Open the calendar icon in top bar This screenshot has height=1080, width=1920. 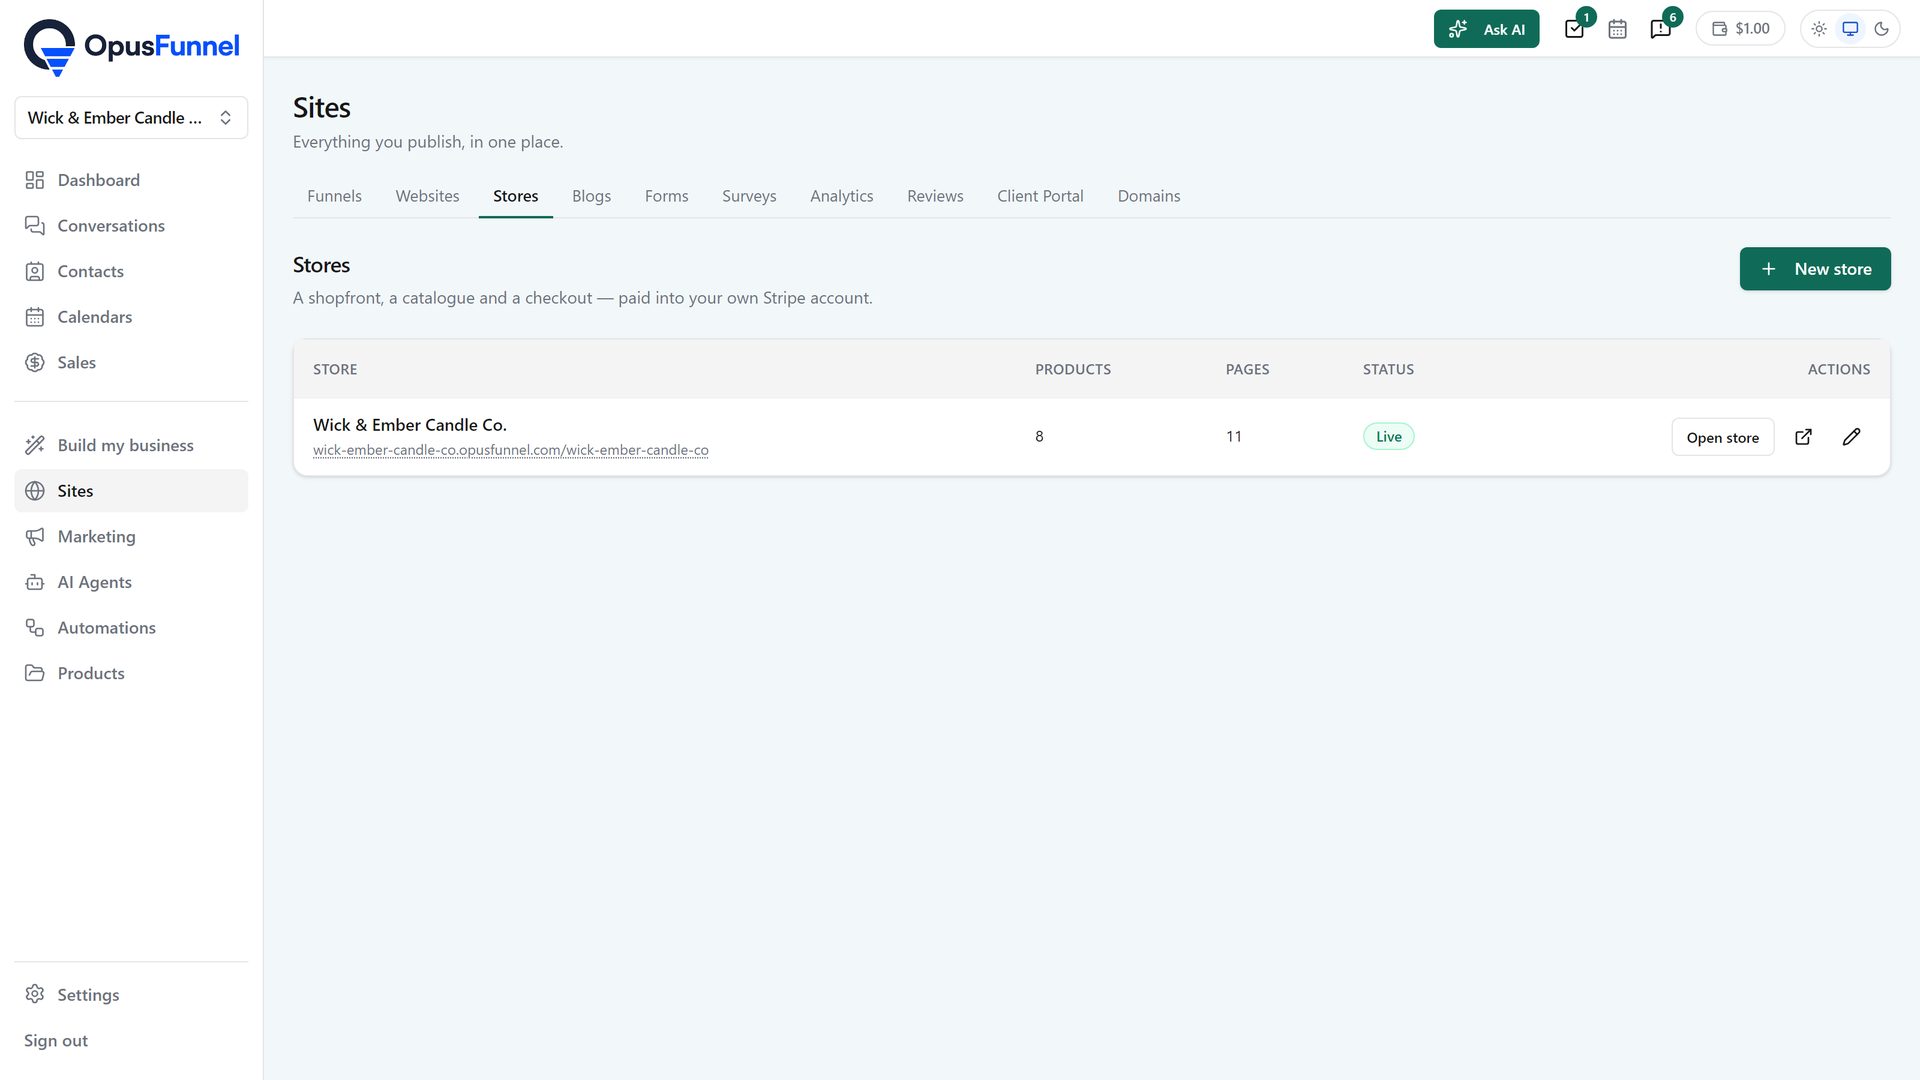1617,29
